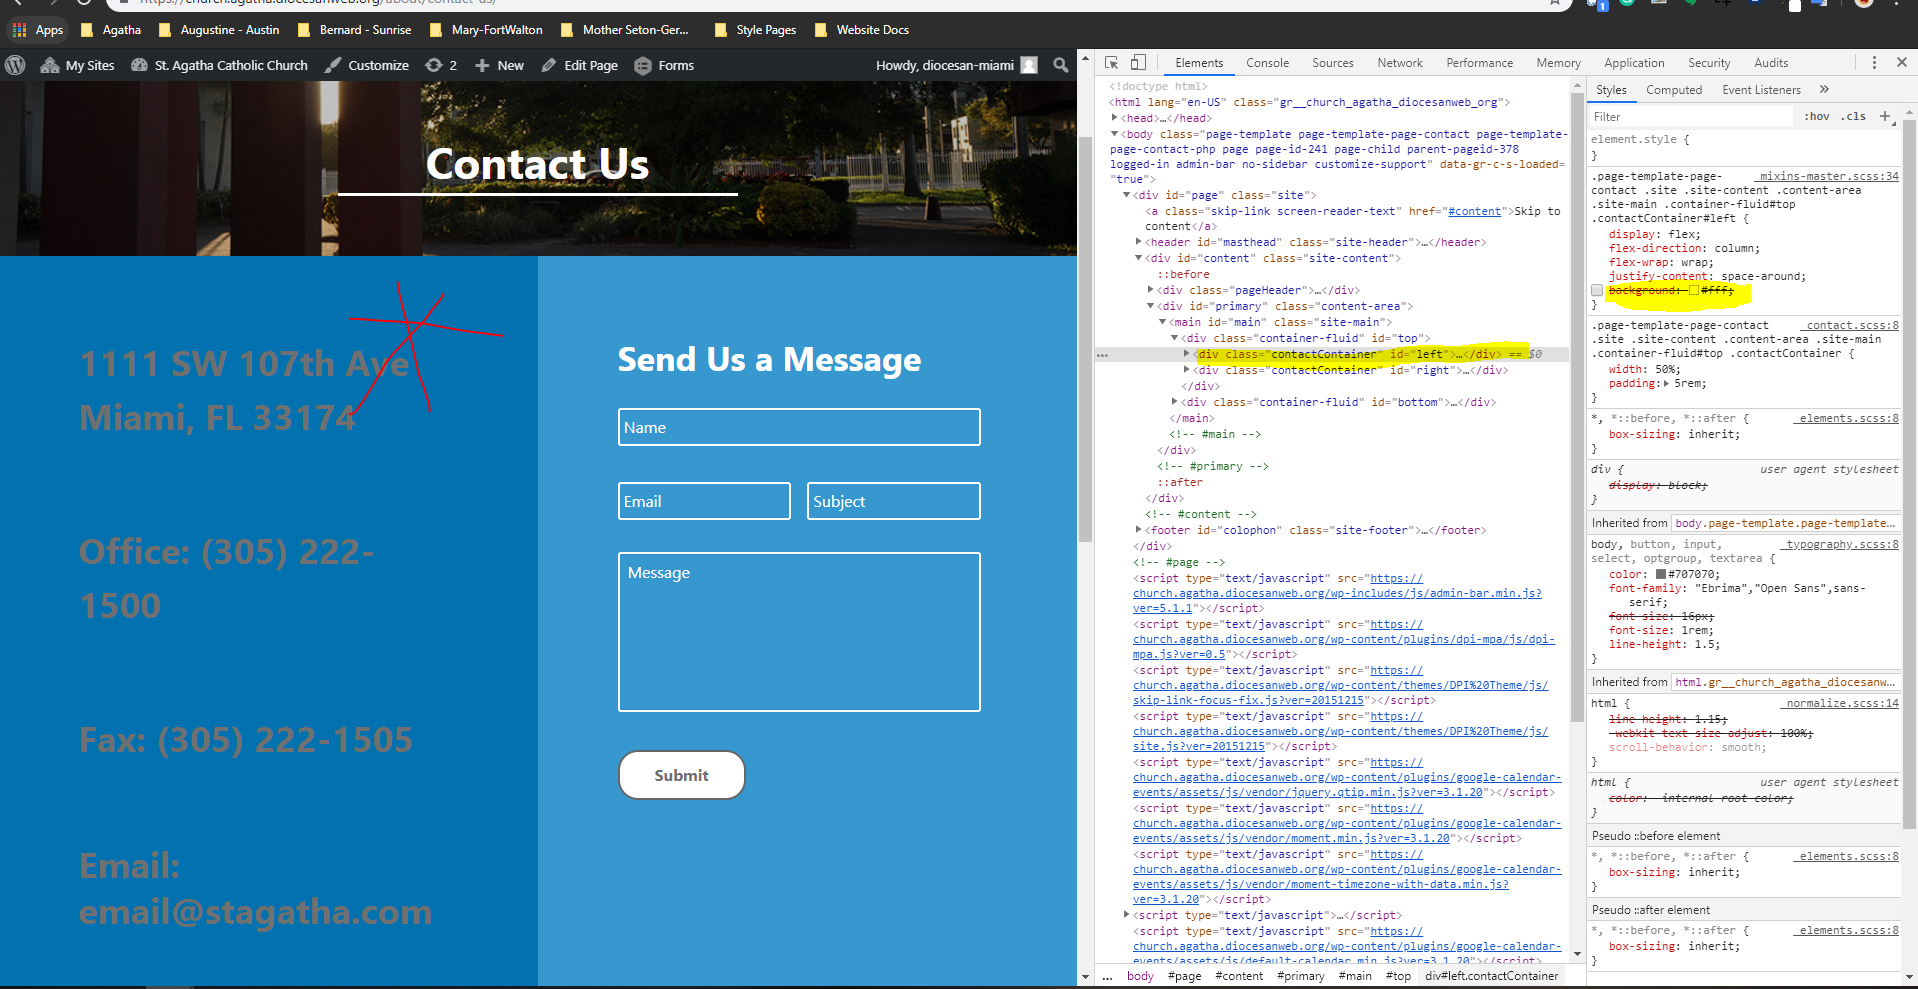Switch to the Computed tab
This screenshot has height=989, width=1918.
pyautogui.click(x=1673, y=90)
